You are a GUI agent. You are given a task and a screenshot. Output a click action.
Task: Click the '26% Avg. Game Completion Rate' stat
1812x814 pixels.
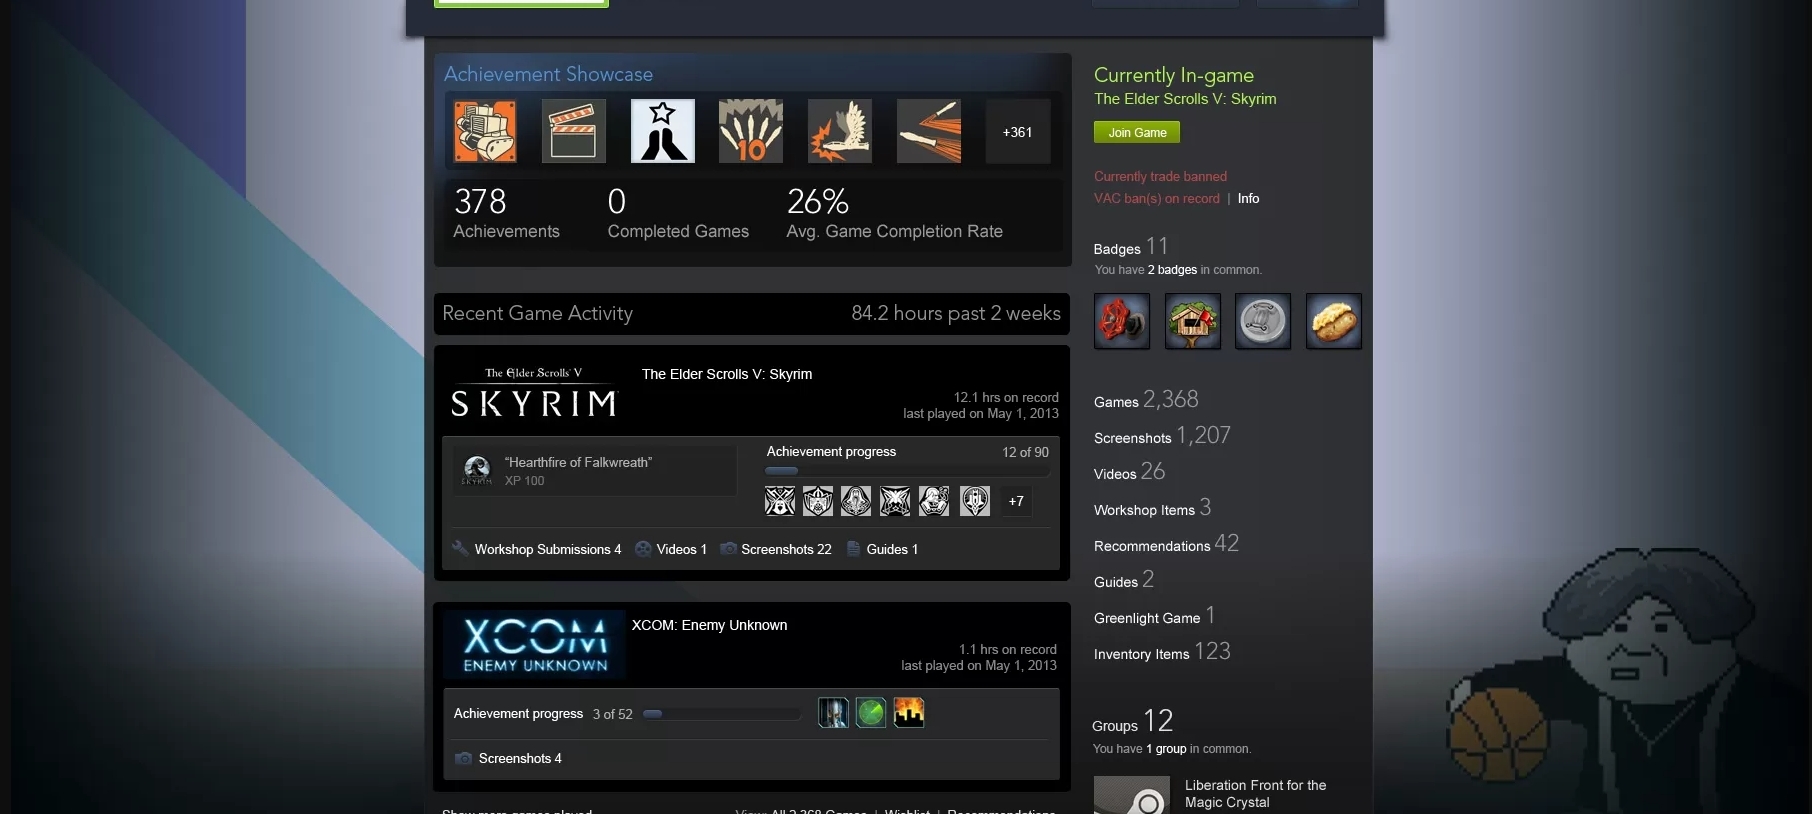coord(894,214)
